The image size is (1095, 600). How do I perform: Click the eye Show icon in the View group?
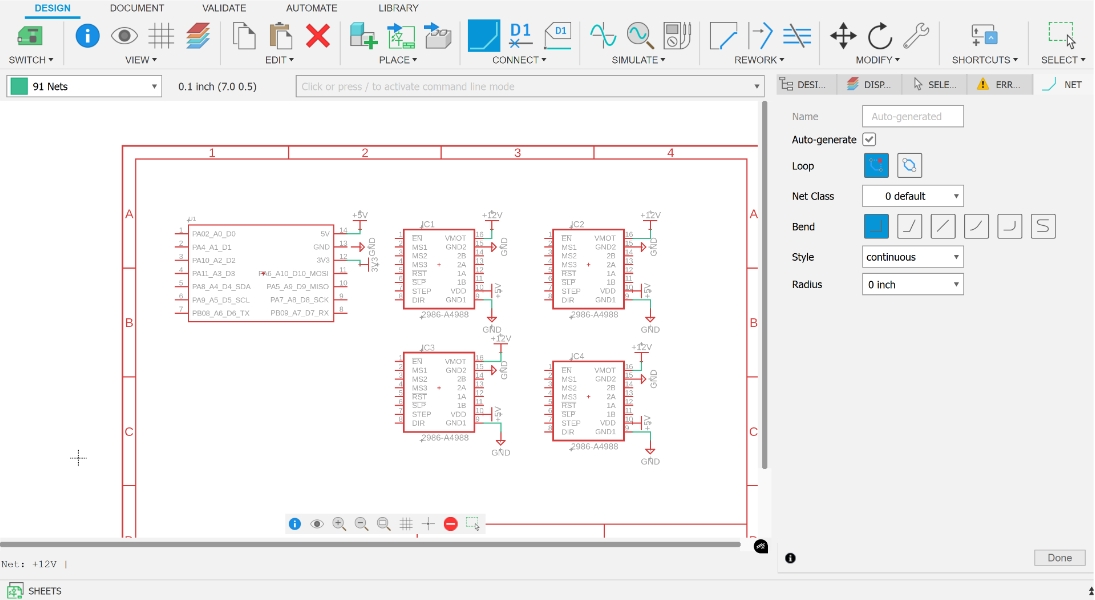click(x=124, y=36)
